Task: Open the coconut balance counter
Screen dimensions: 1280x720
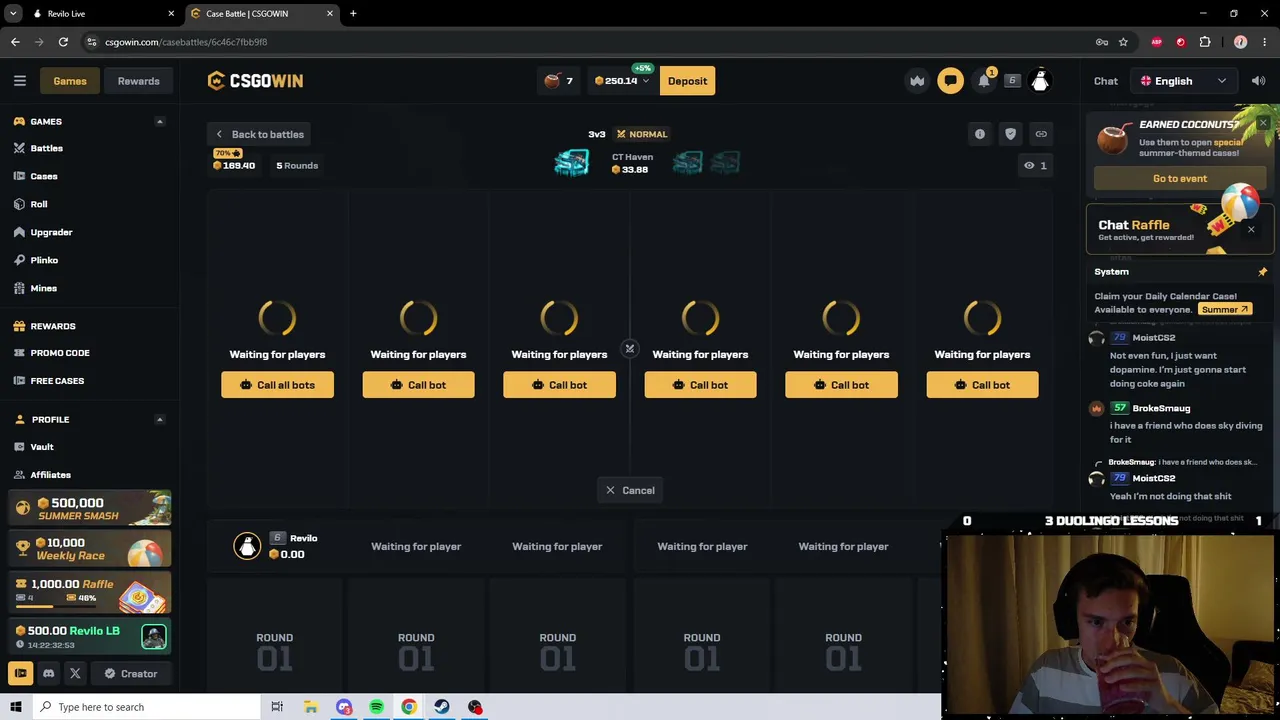Action: (x=559, y=81)
